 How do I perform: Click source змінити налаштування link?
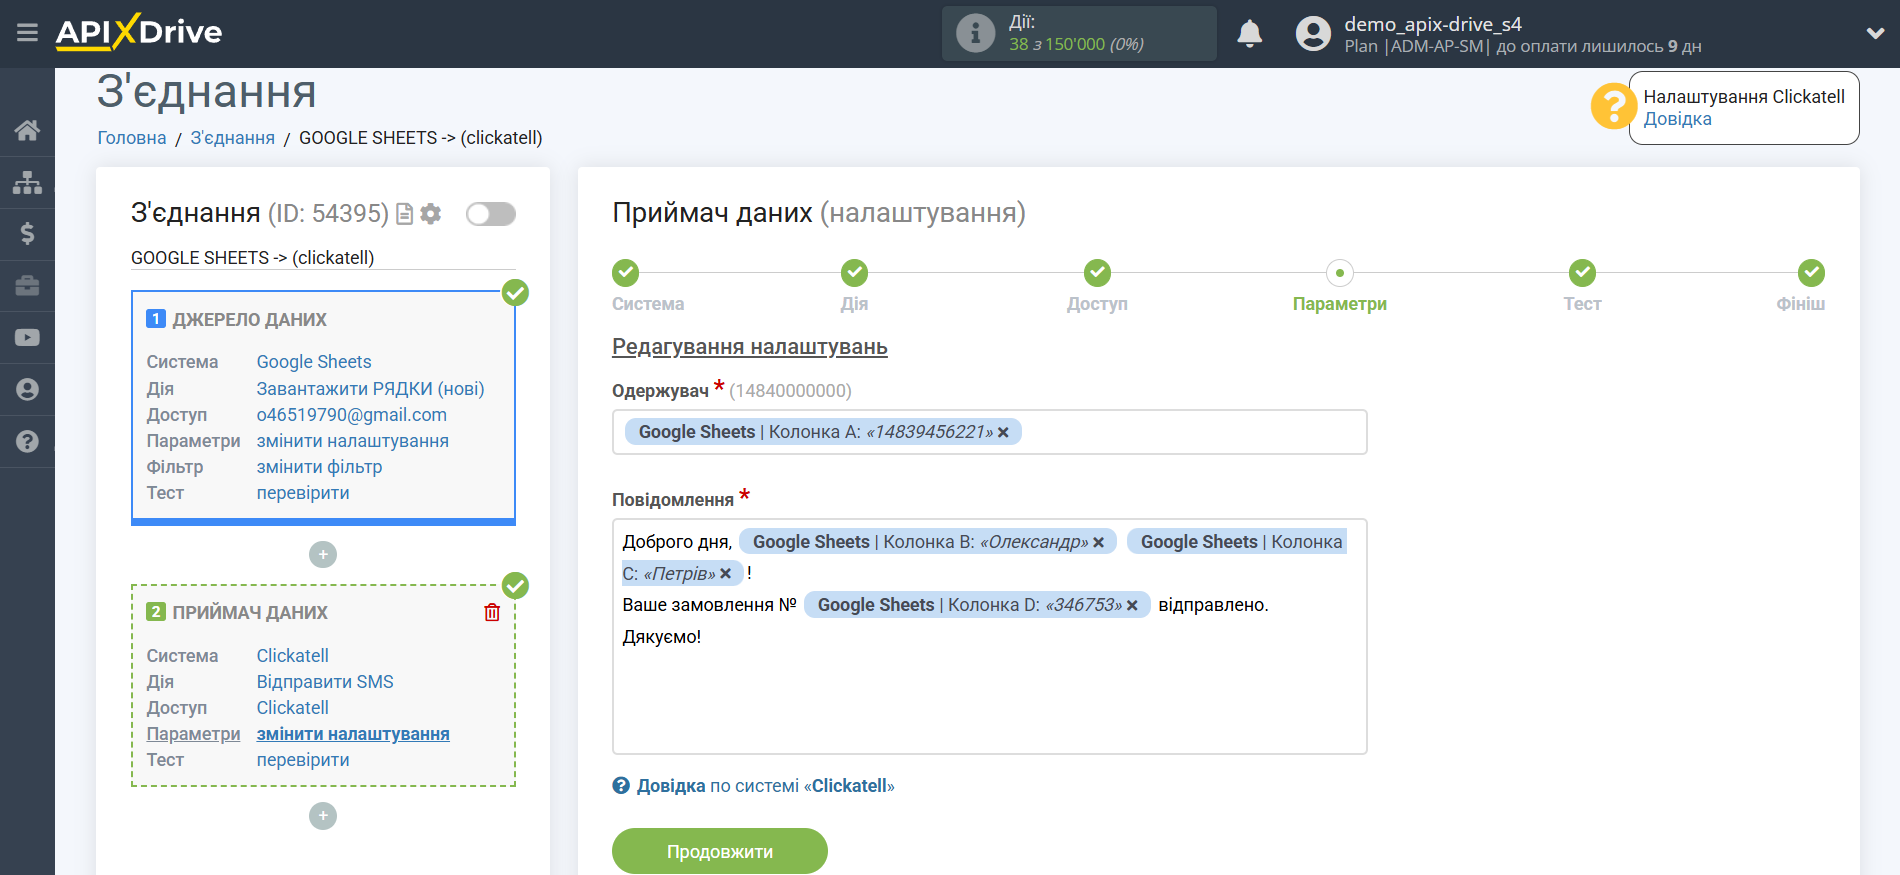(353, 441)
